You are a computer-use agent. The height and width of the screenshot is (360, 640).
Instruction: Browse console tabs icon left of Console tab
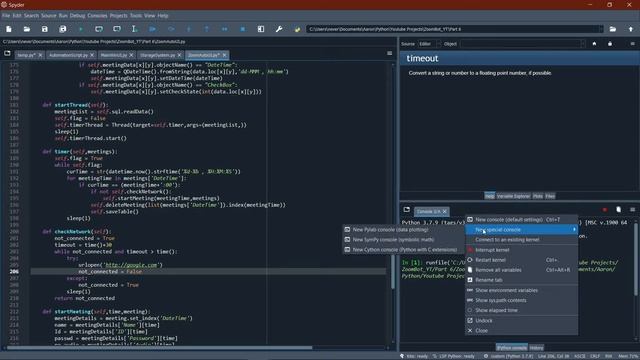[407, 210]
